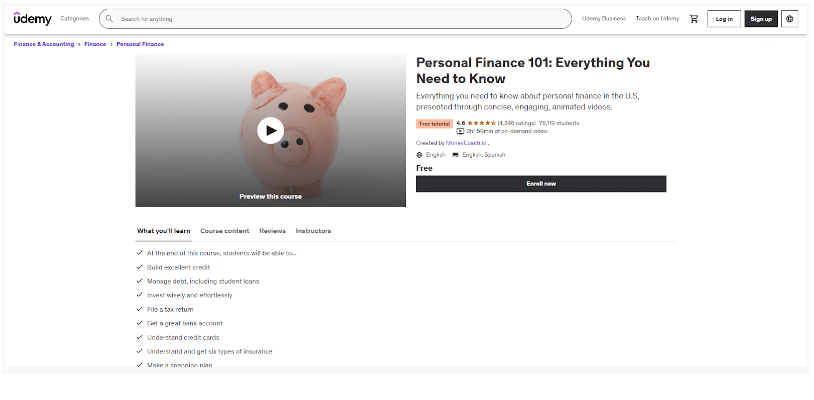Open the language globe button
Image resolution: width=814 pixels, height=400 pixels.
[x=790, y=19]
